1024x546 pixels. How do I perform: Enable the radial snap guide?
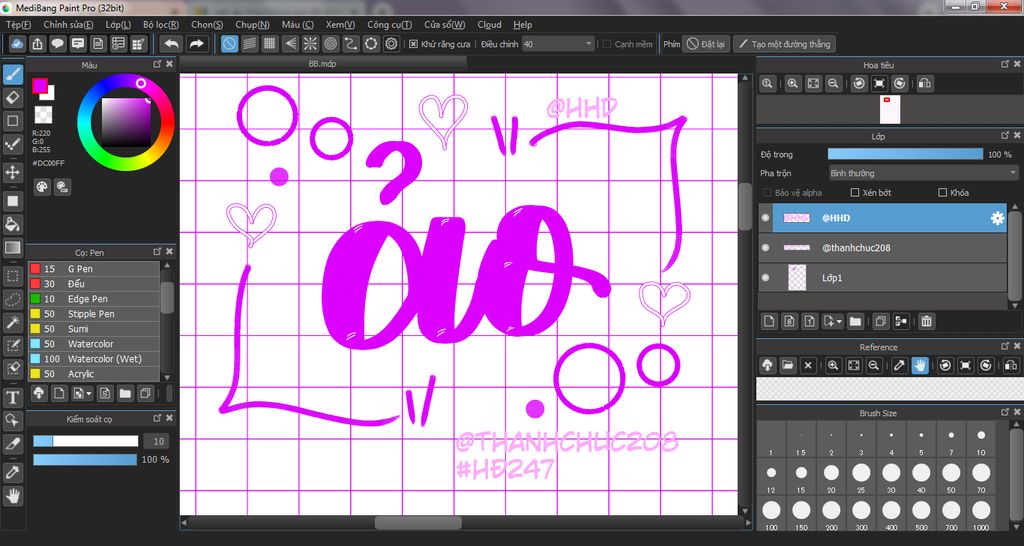(x=310, y=44)
